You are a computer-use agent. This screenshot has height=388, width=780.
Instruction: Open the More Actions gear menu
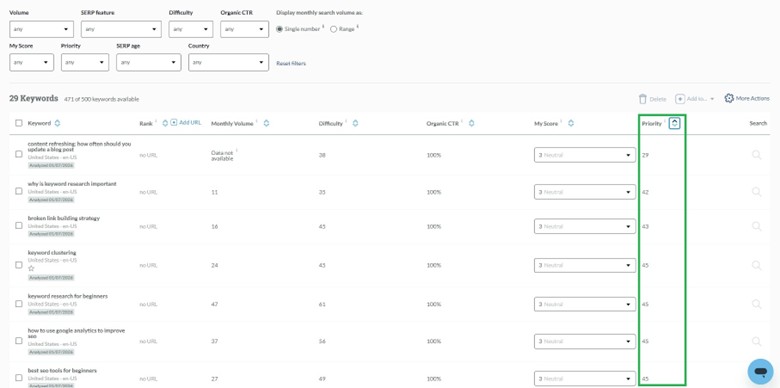(x=729, y=98)
